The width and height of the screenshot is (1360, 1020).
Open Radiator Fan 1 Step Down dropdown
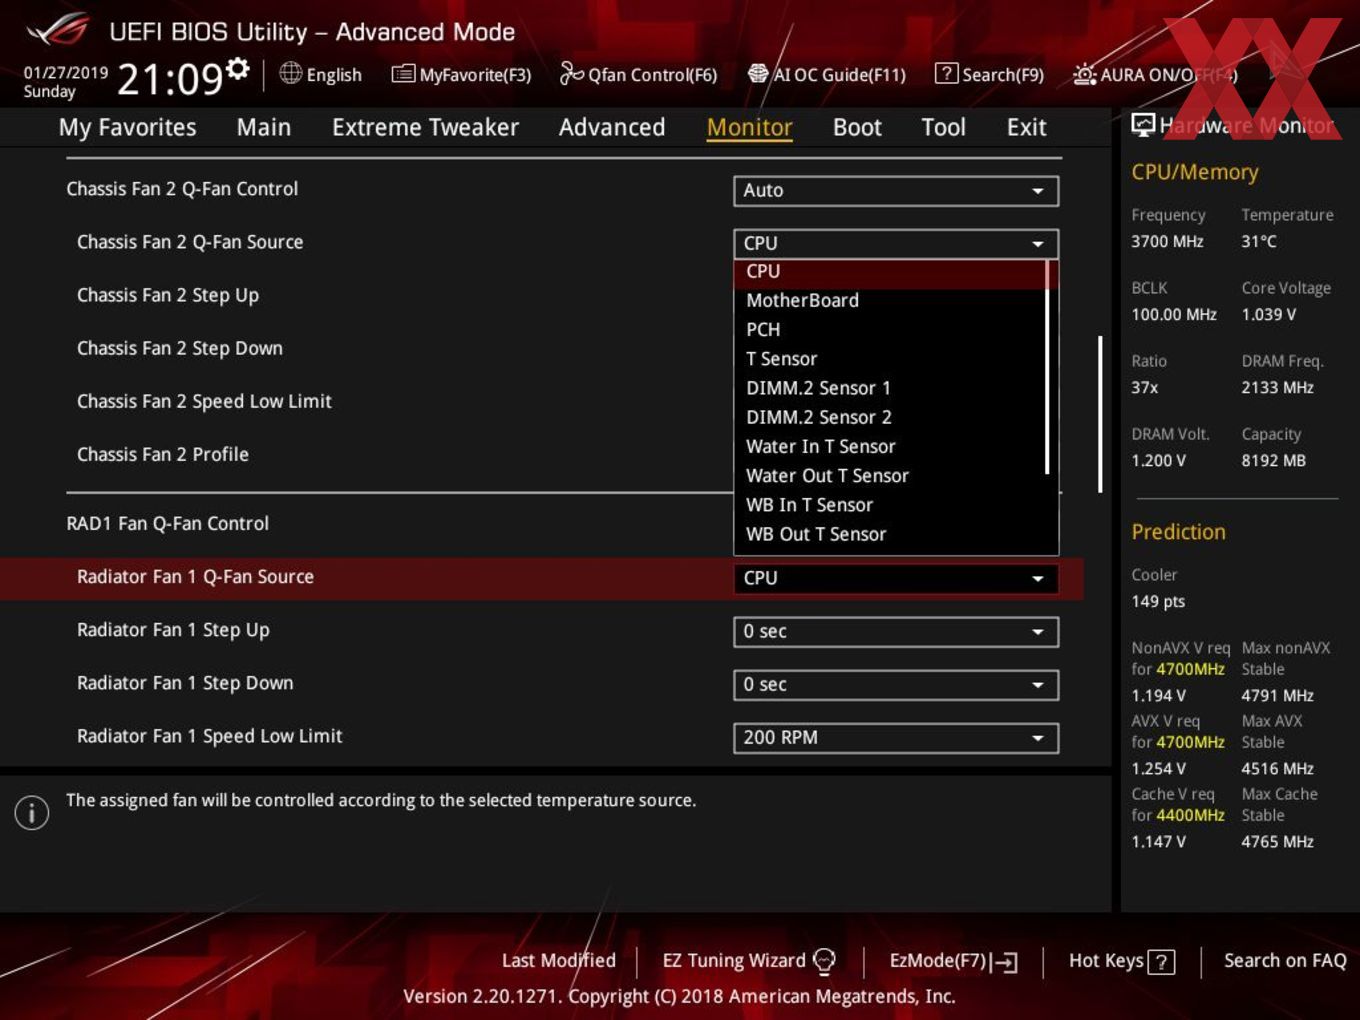click(x=896, y=684)
